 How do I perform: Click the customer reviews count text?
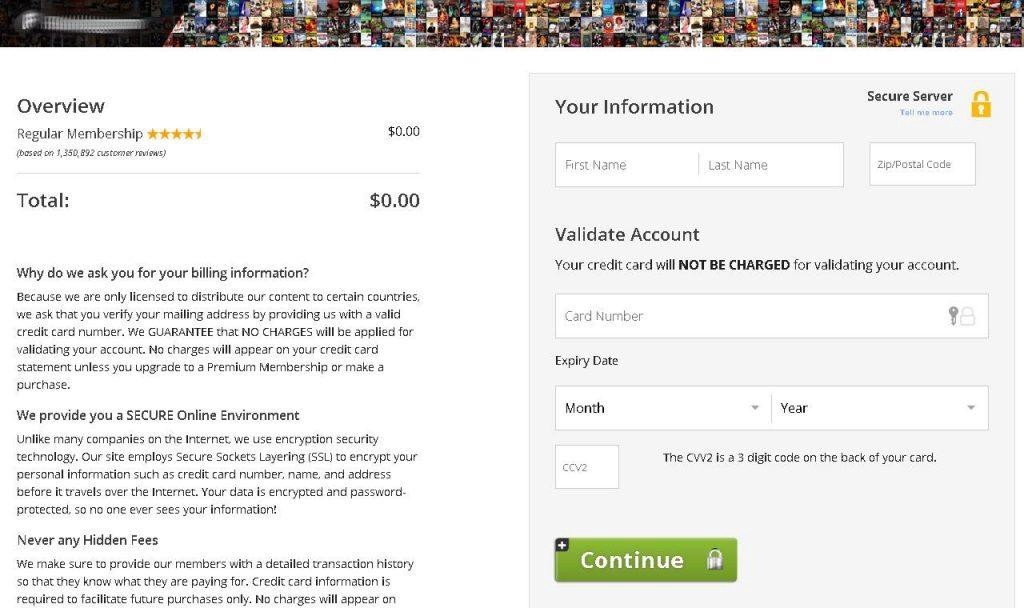point(91,153)
